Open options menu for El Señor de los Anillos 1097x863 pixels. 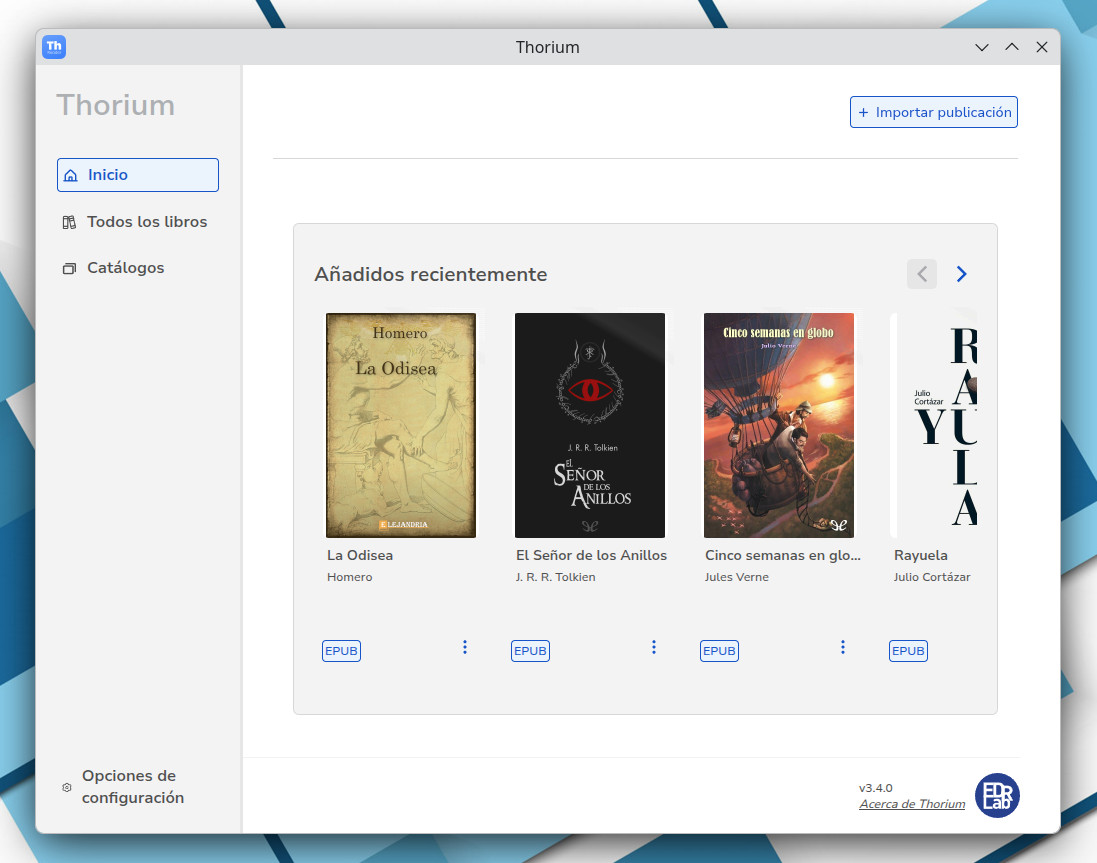tap(653, 648)
